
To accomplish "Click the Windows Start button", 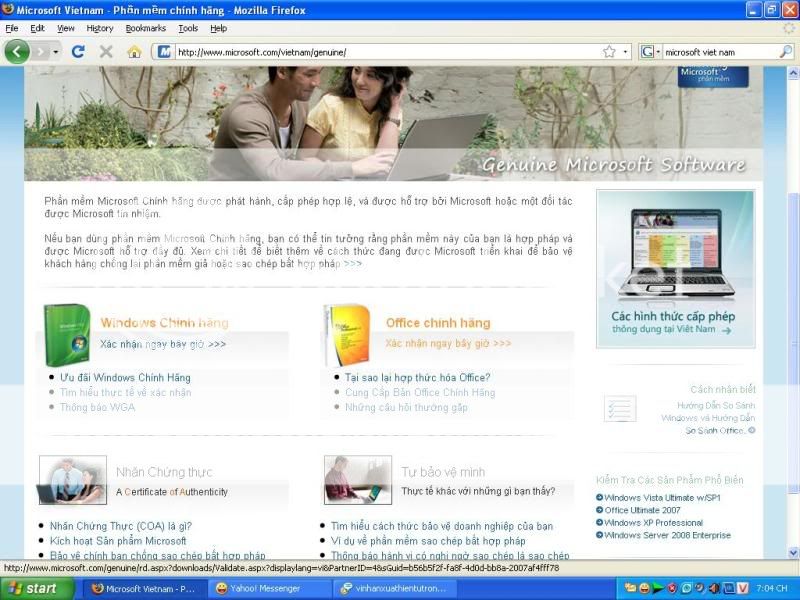I will click(37, 589).
